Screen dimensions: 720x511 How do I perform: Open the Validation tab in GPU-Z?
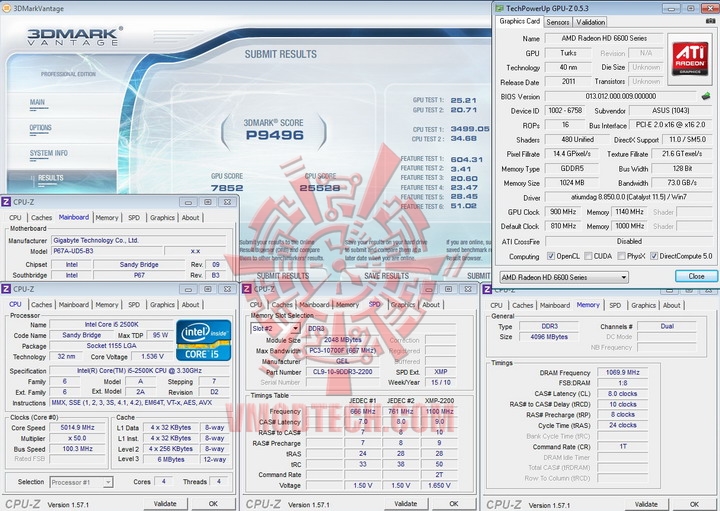click(x=590, y=22)
